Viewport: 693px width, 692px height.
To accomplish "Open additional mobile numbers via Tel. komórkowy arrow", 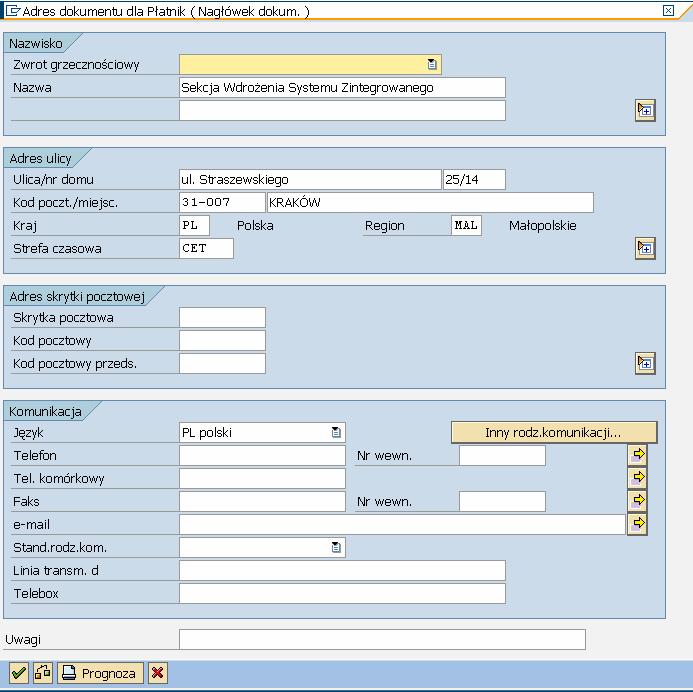I will pos(637,478).
